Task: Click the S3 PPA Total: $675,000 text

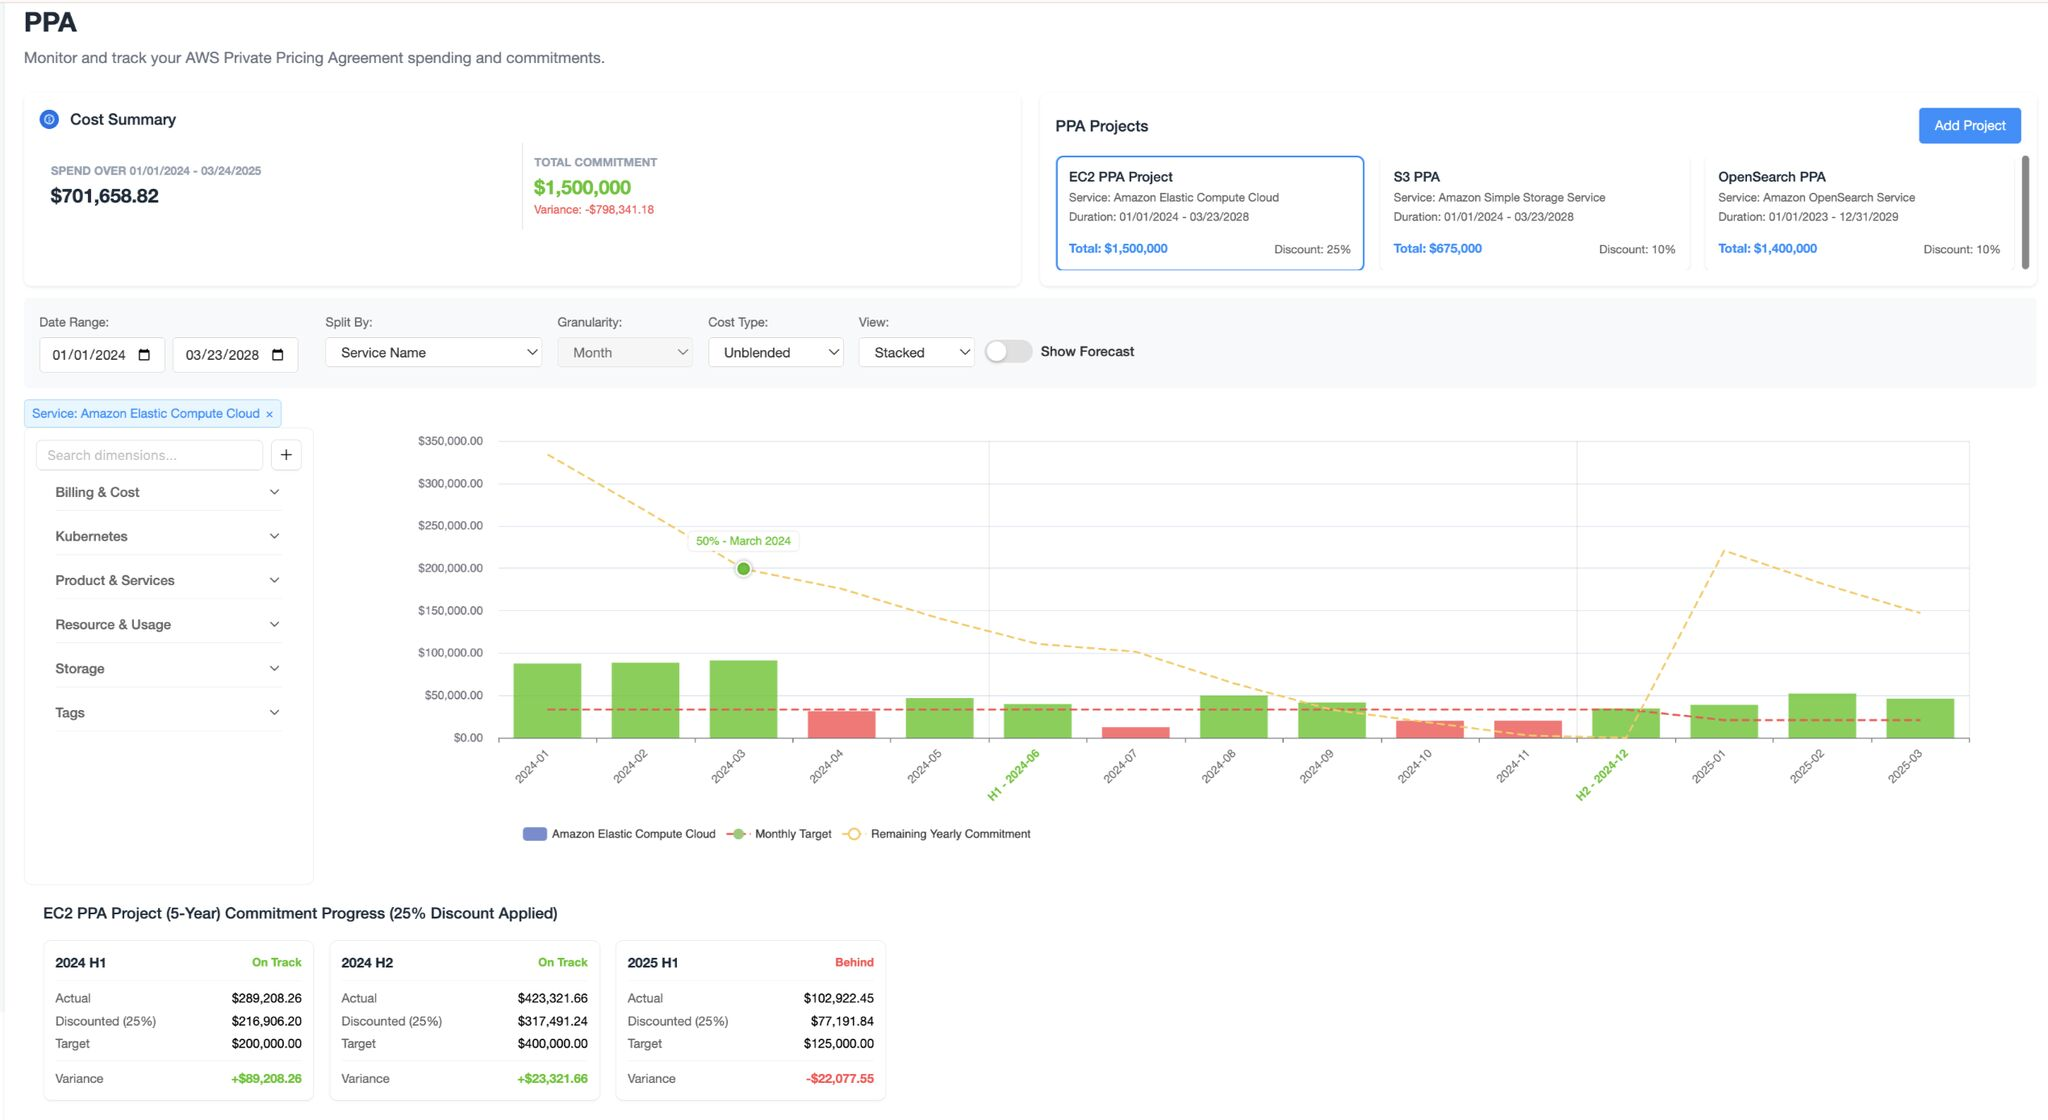Action: pyautogui.click(x=1437, y=248)
